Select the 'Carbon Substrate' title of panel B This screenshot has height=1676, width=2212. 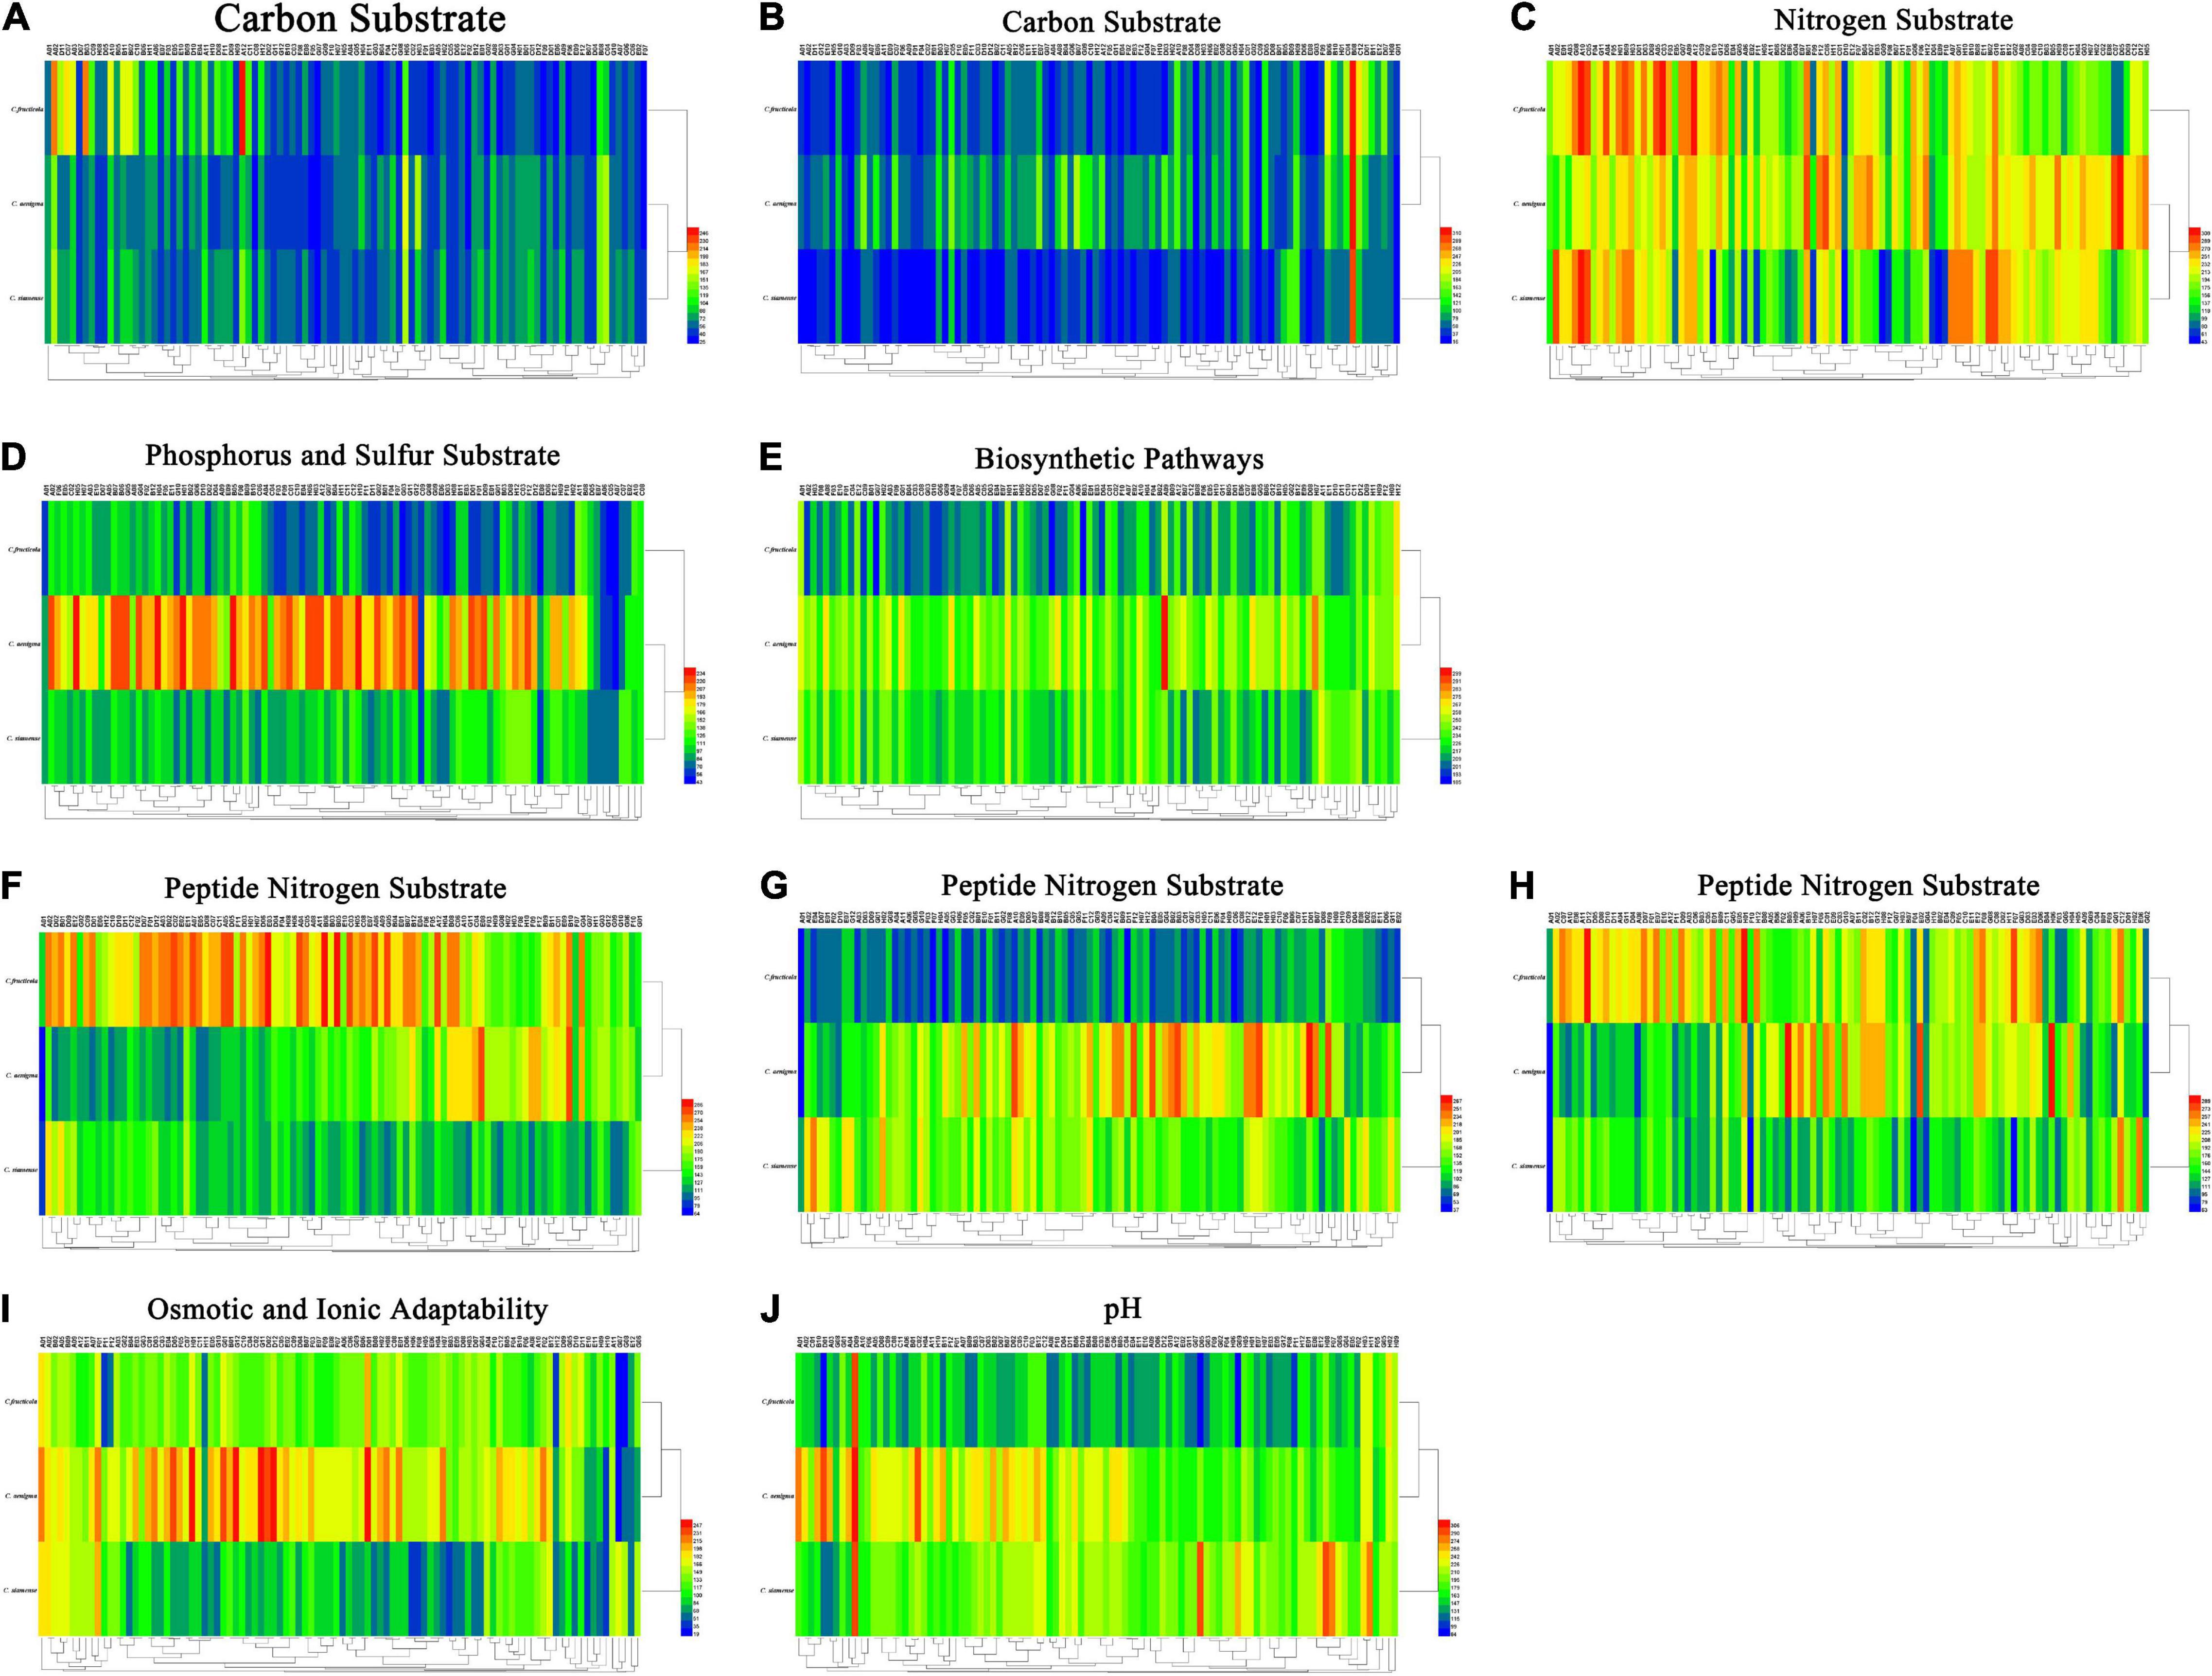tap(1111, 22)
